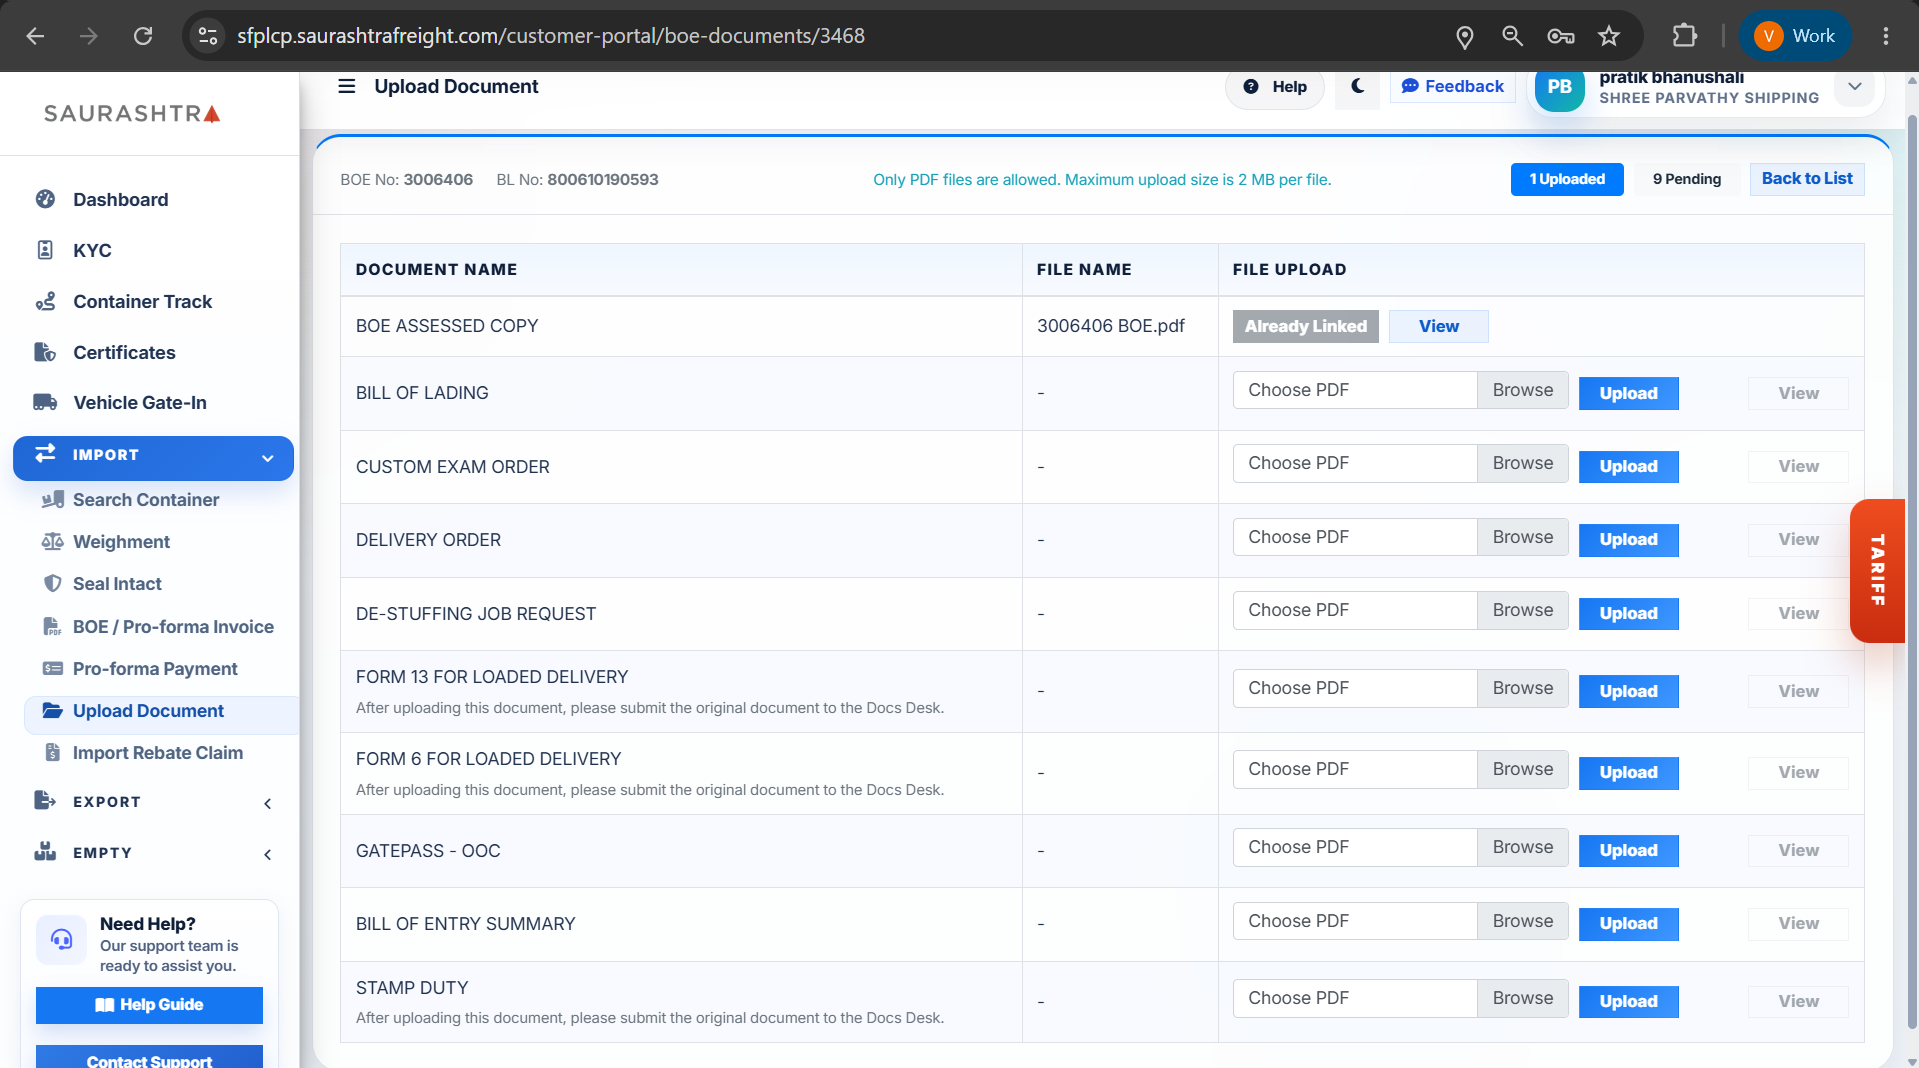Open Pro-forma Payment submenu item
Image resolution: width=1919 pixels, height=1068 pixels.
coord(155,668)
